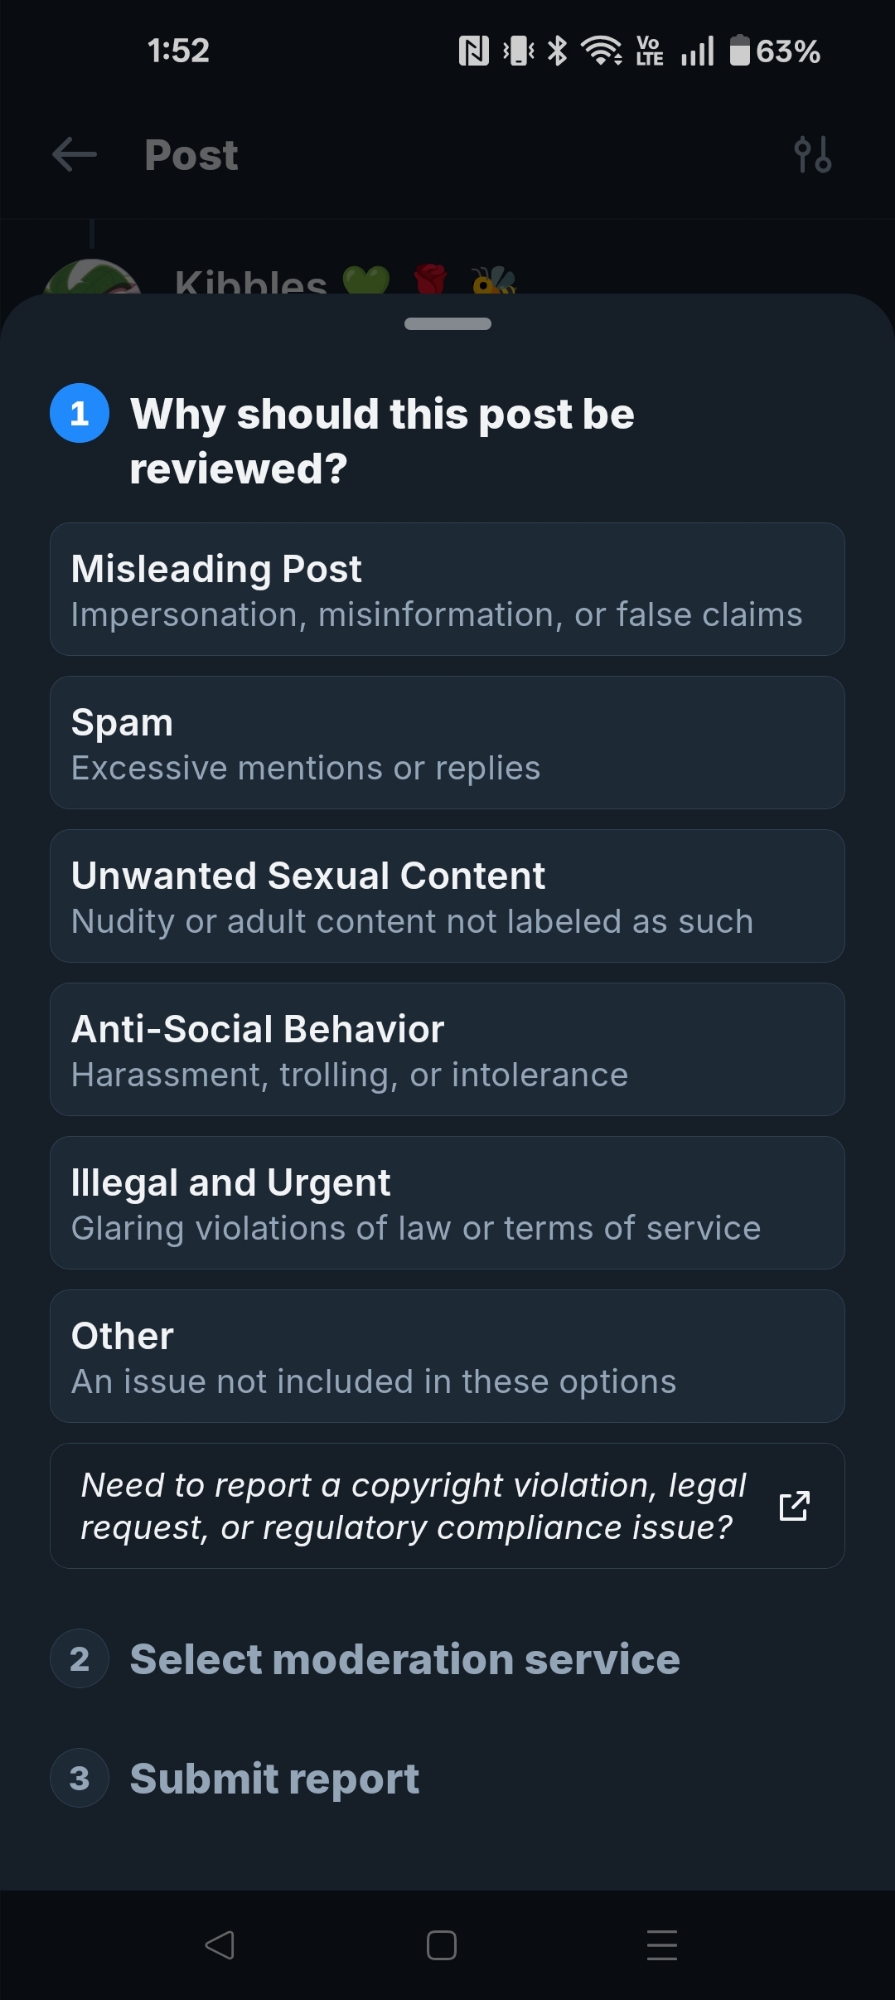Open the thread preferences filter icon

(812, 155)
